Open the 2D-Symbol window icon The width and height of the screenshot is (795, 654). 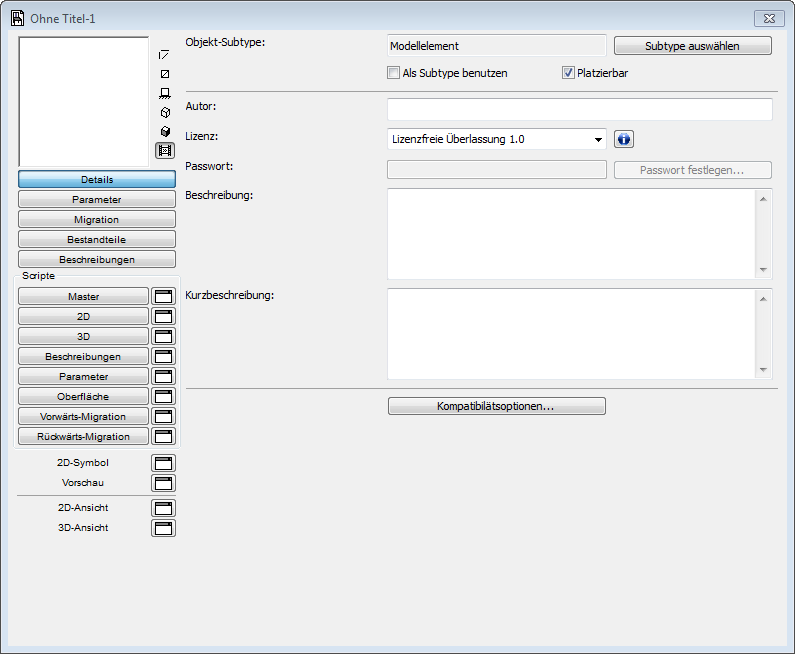(163, 463)
